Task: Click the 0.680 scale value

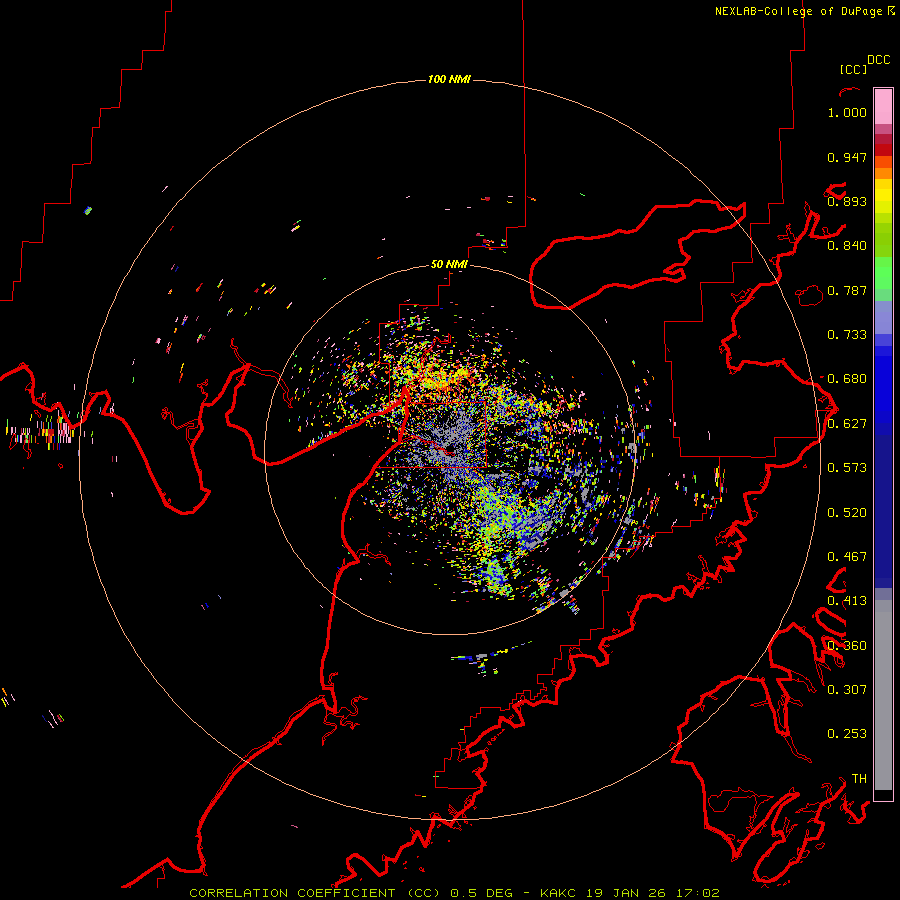Action: (x=847, y=379)
